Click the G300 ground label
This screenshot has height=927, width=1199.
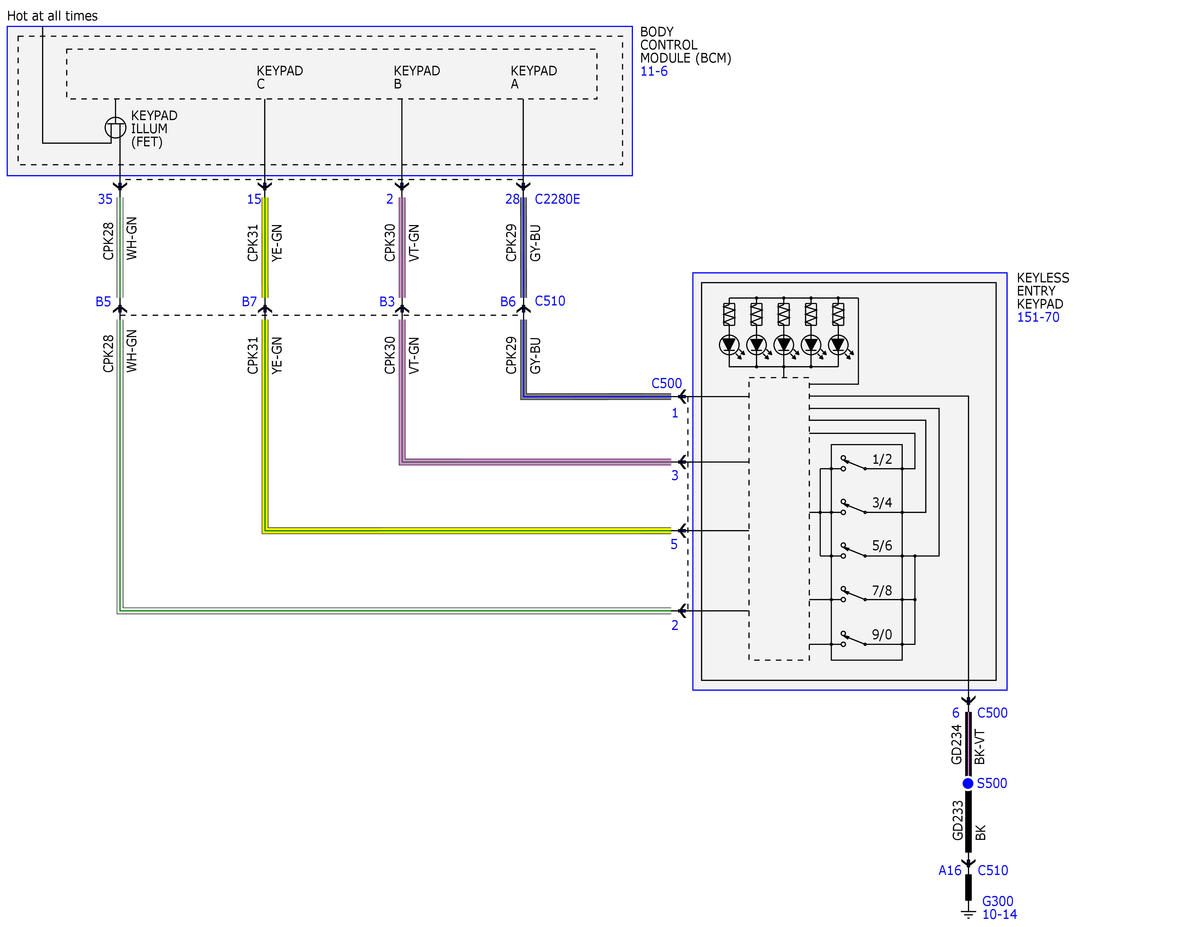coord(997,901)
